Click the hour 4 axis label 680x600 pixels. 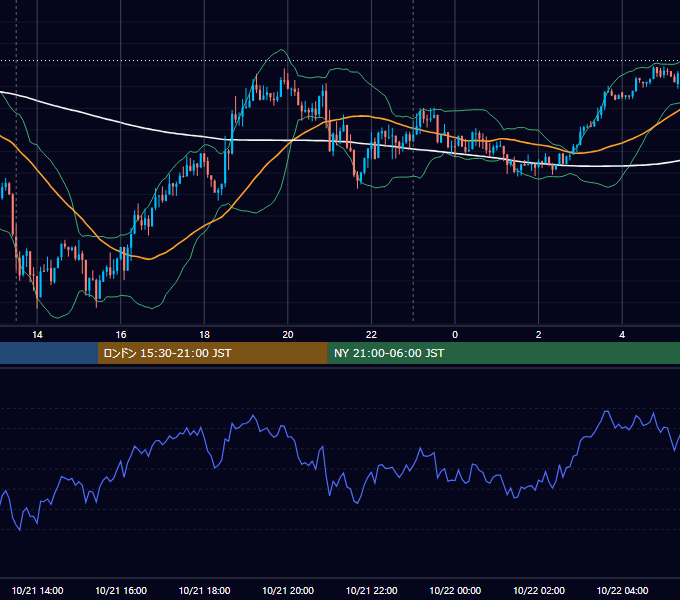coord(622,335)
